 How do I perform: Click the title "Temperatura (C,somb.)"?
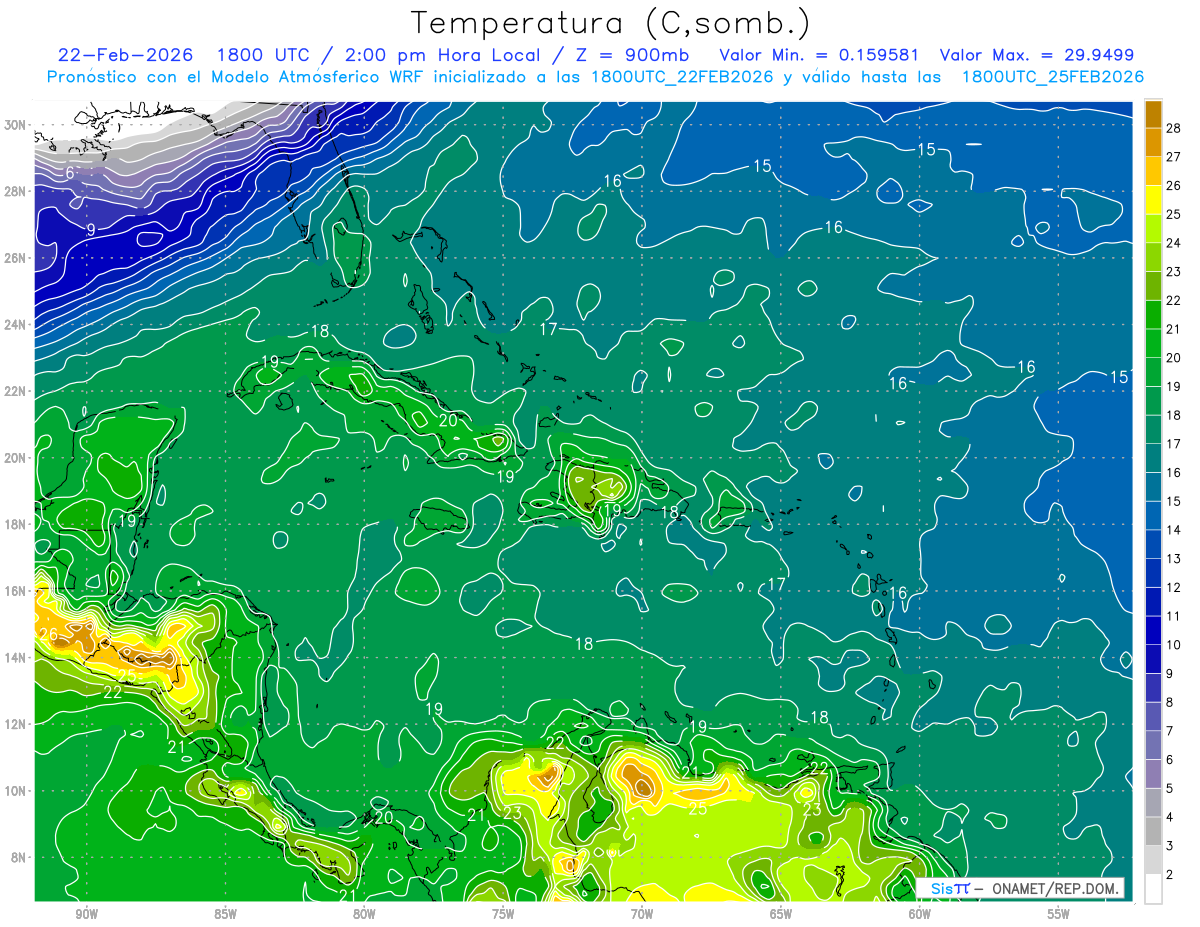(611, 23)
